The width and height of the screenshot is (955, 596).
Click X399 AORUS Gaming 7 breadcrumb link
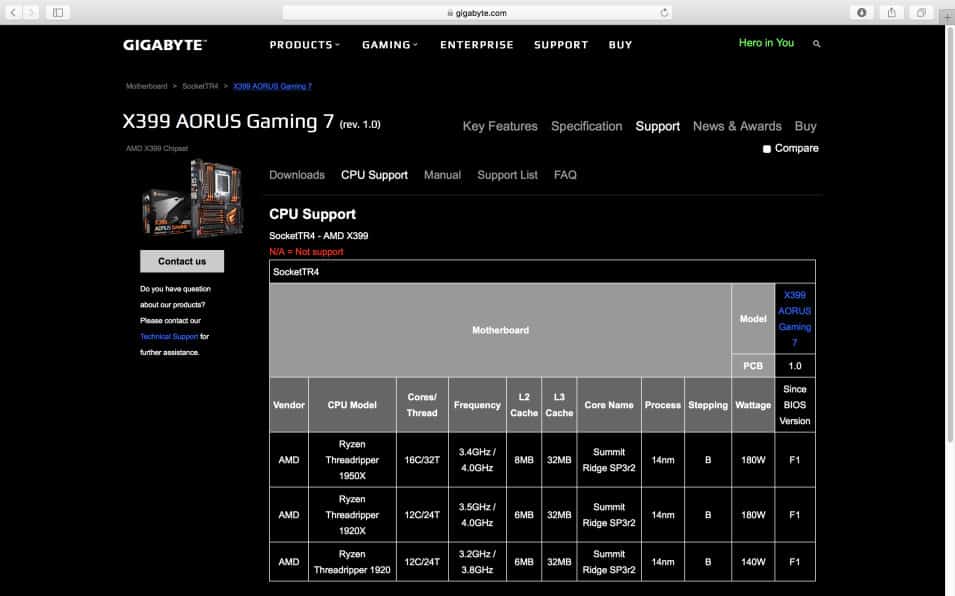pyautogui.click(x=272, y=86)
